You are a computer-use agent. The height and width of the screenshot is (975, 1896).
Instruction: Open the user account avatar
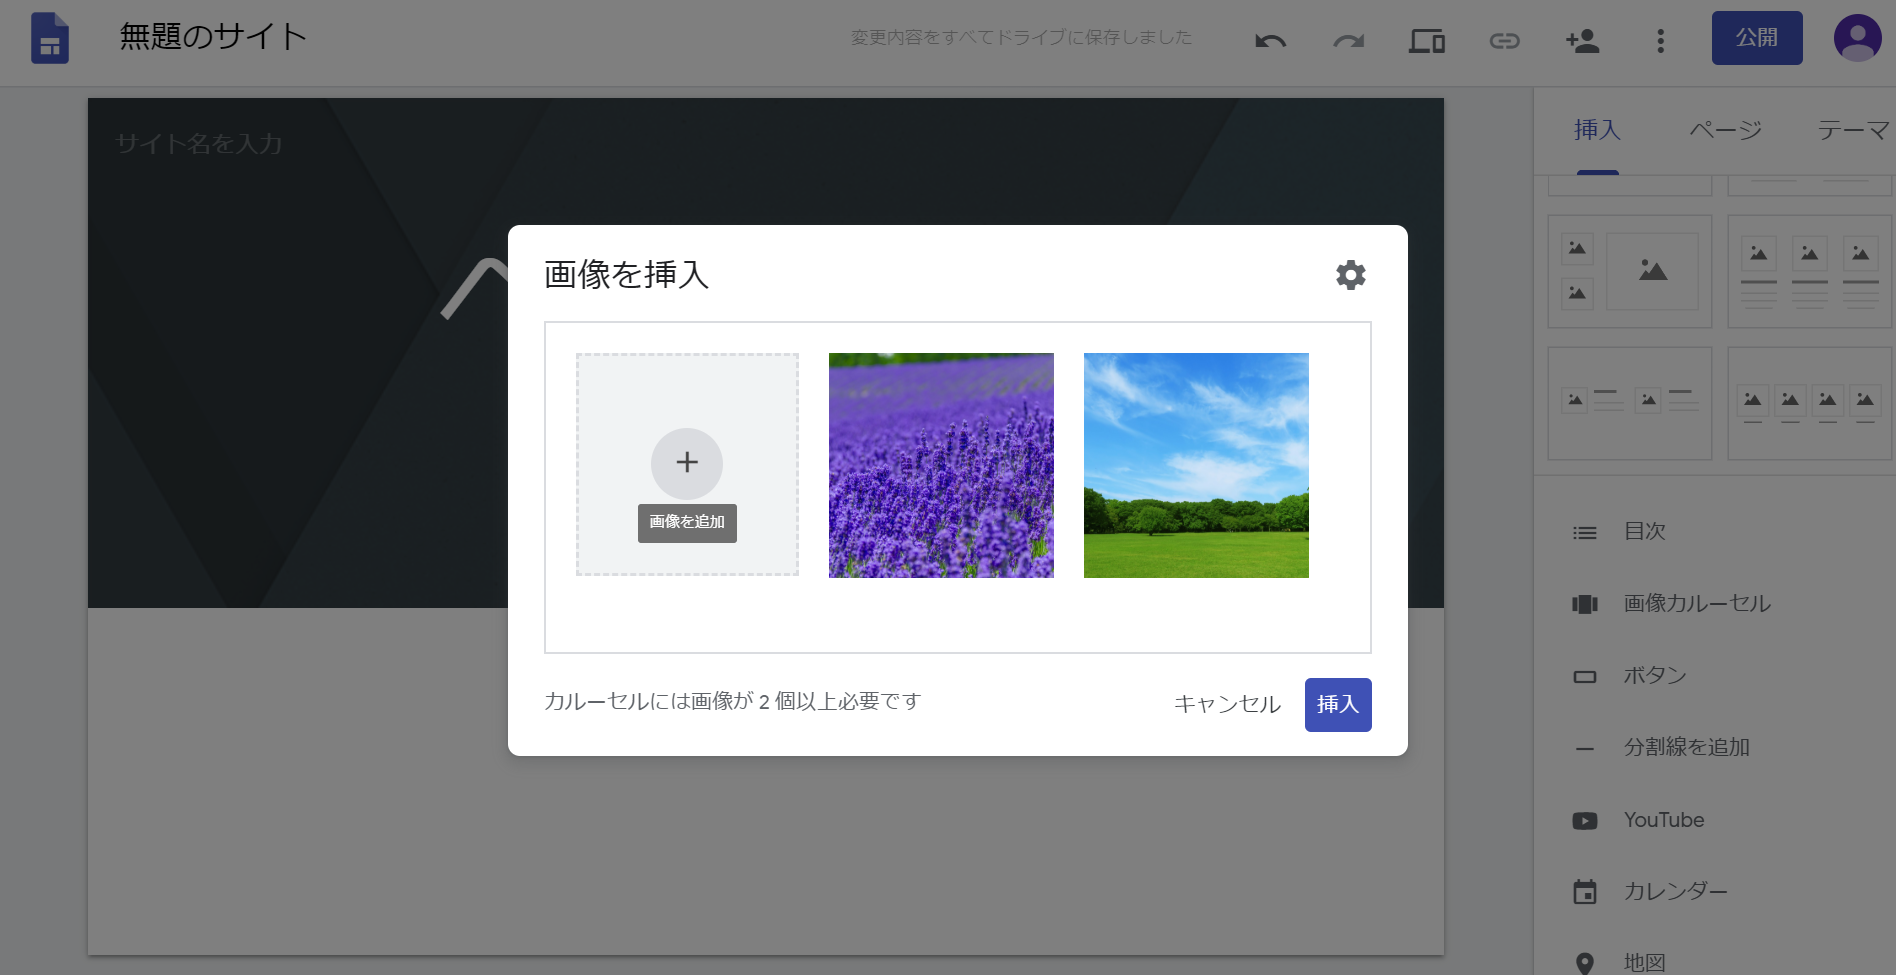tap(1857, 38)
